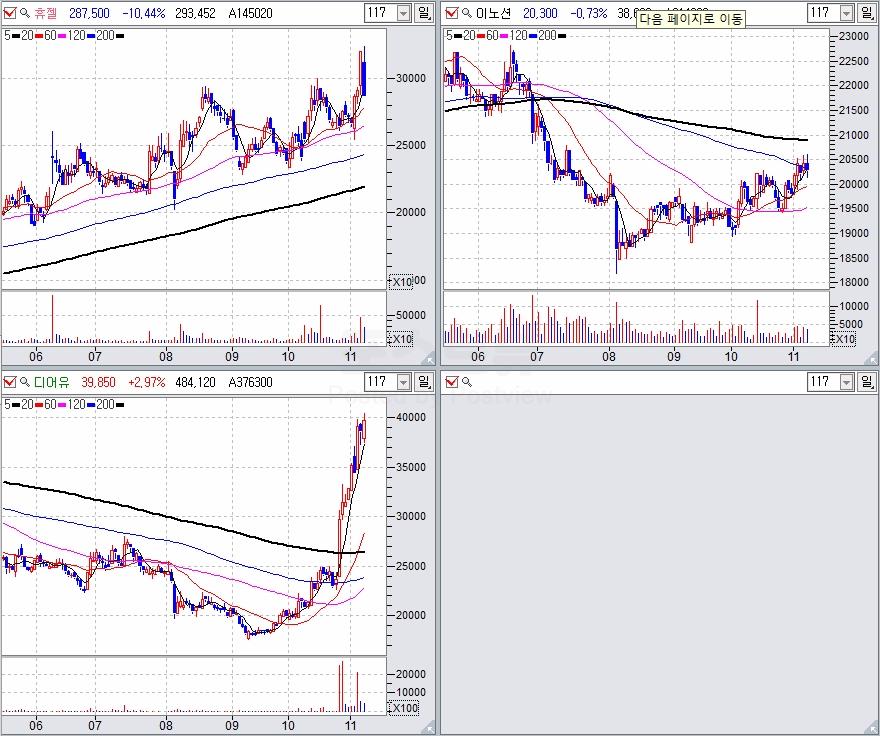This screenshot has height=736, width=880.
Task: Click the 일 period button on 휴젤 chart
Action: point(426,13)
